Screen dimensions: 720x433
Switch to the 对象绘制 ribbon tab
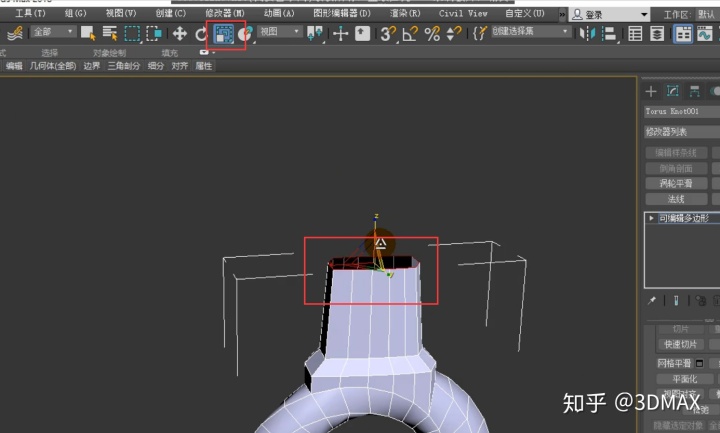tap(109, 53)
